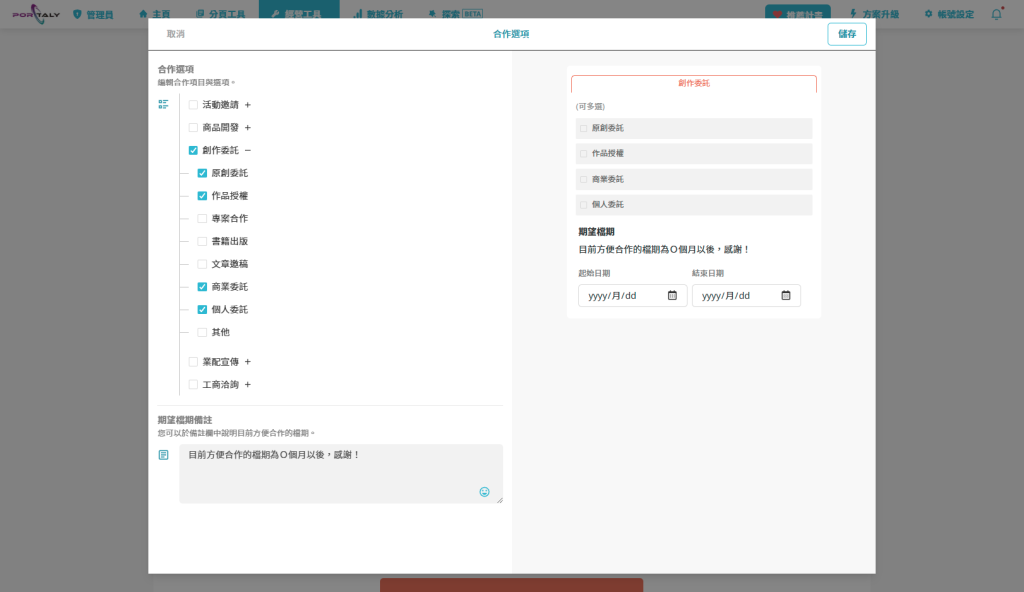The image size is (1024, 592).
Task: Click the notification bell icon
Action: click(x=996, y=14)
